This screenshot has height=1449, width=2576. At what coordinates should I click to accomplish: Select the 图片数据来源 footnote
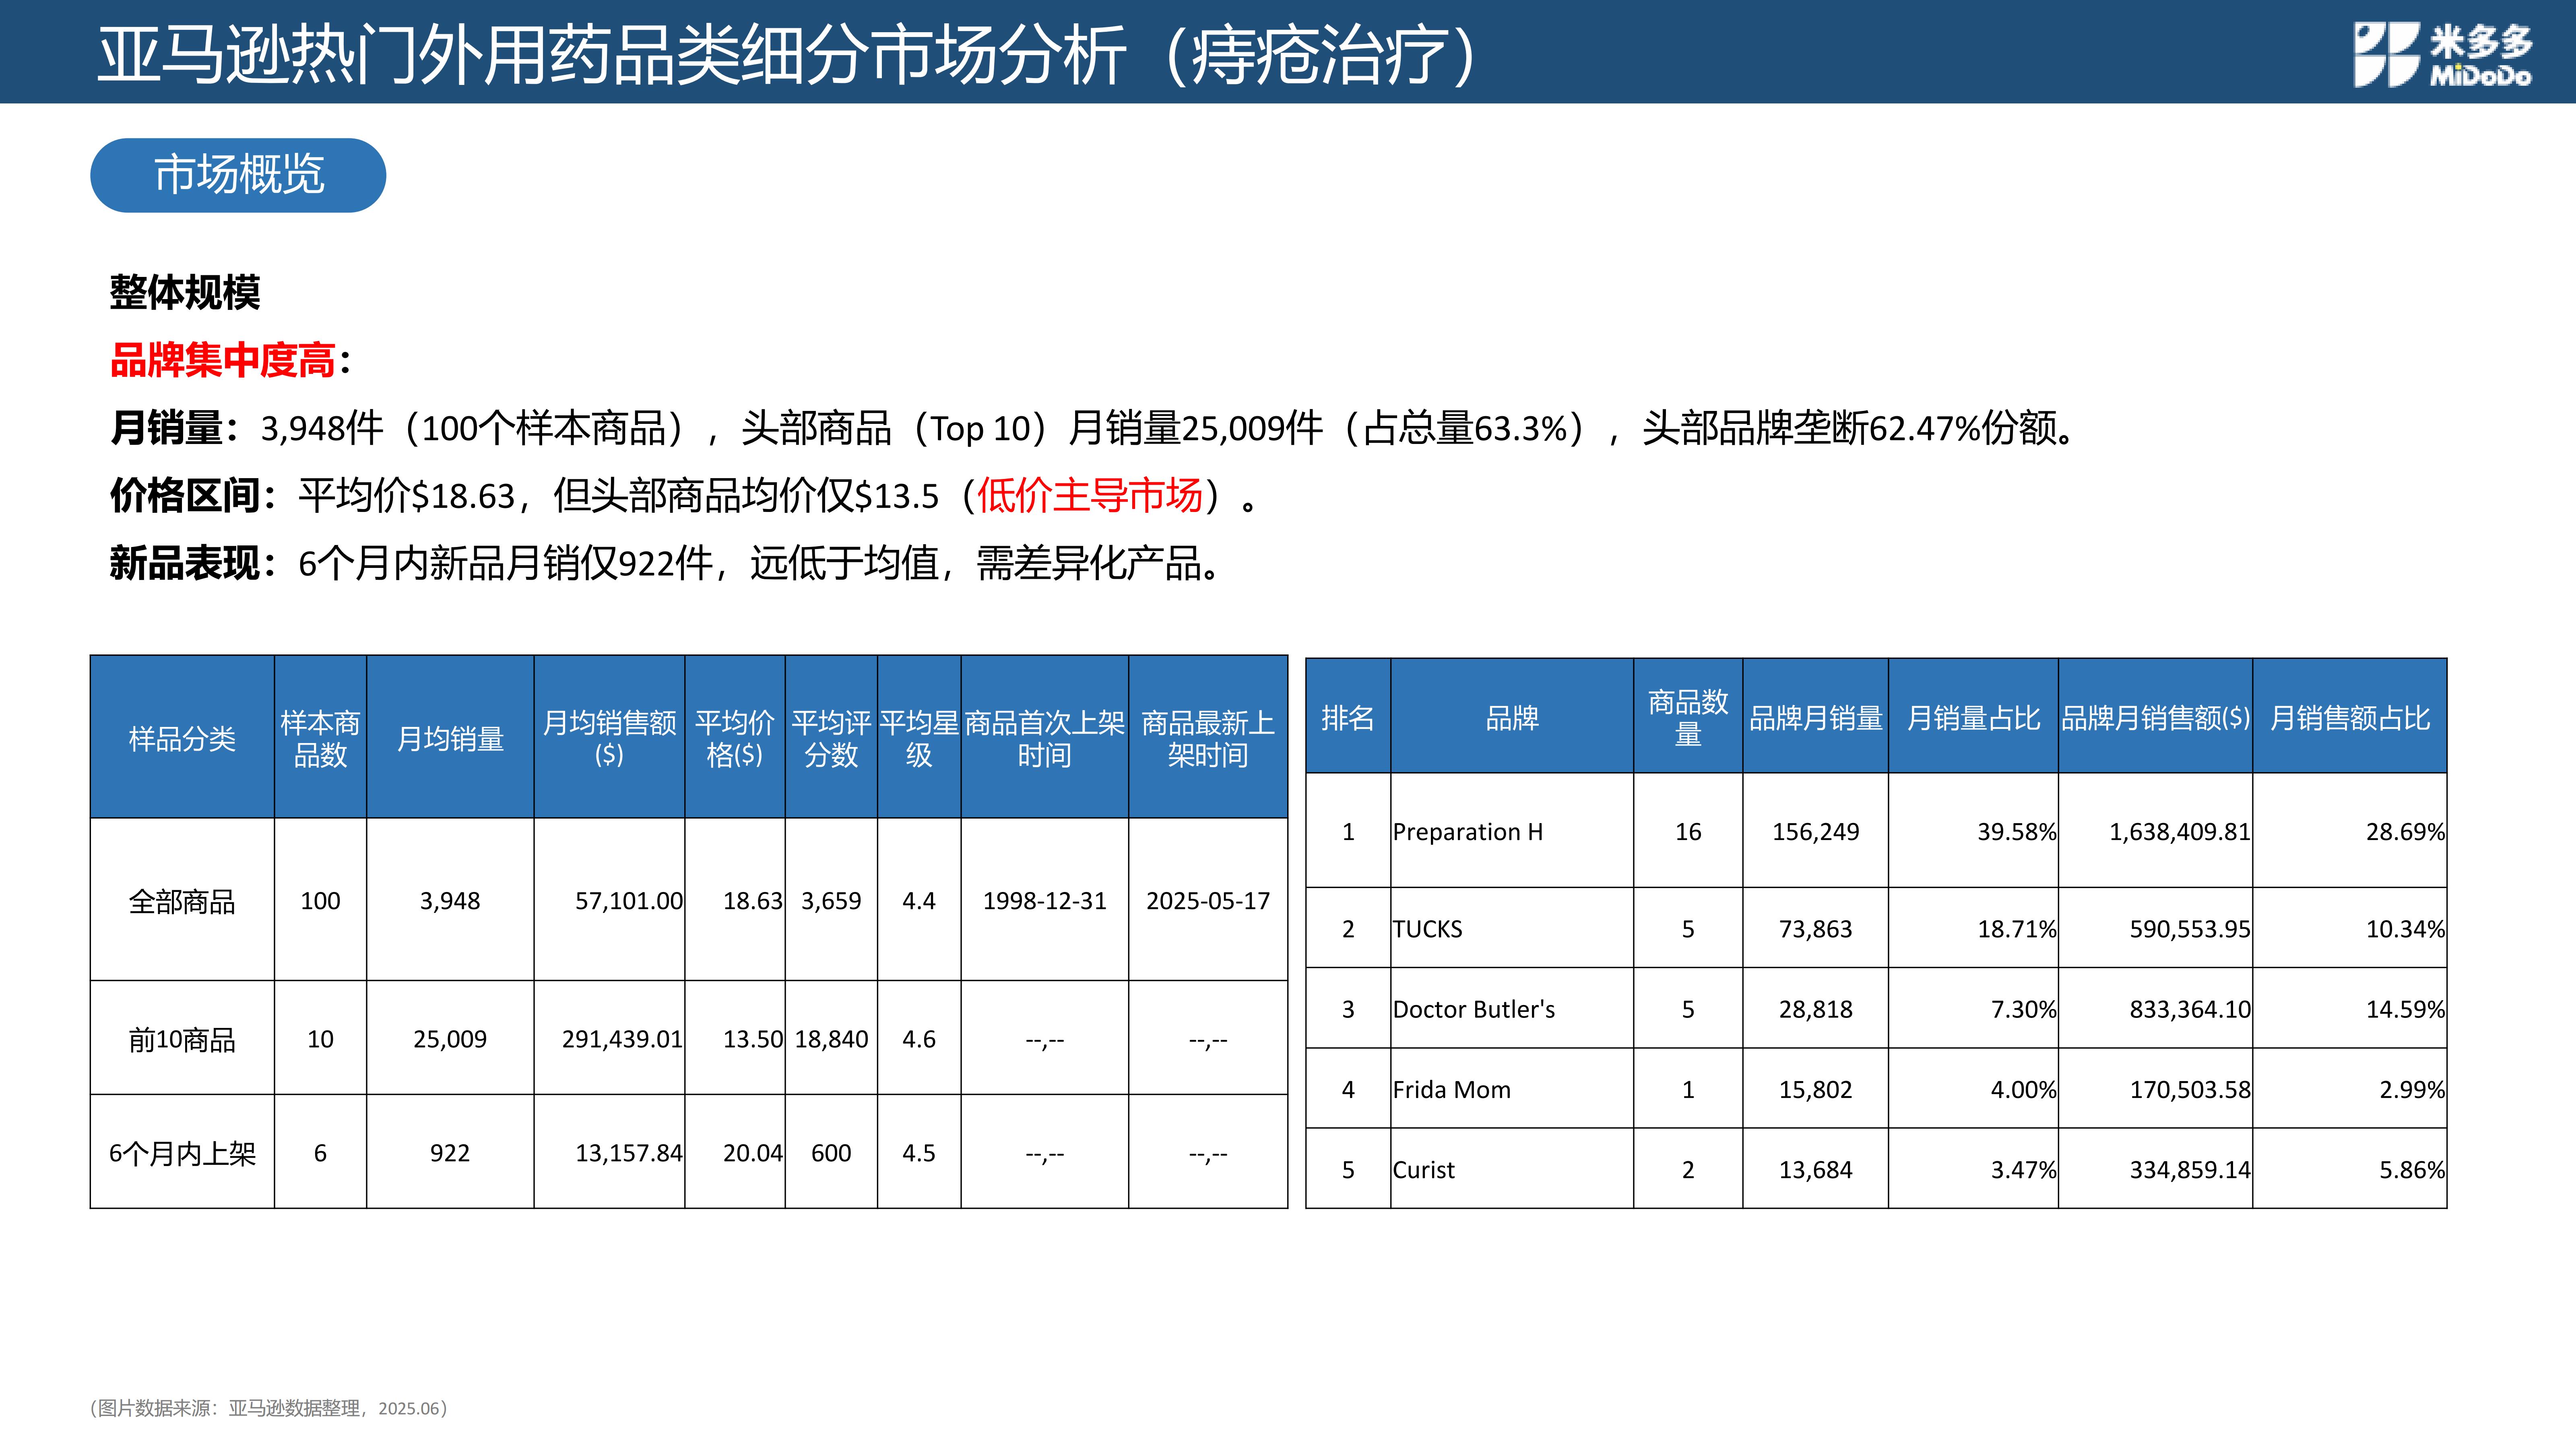point(269,1408)
